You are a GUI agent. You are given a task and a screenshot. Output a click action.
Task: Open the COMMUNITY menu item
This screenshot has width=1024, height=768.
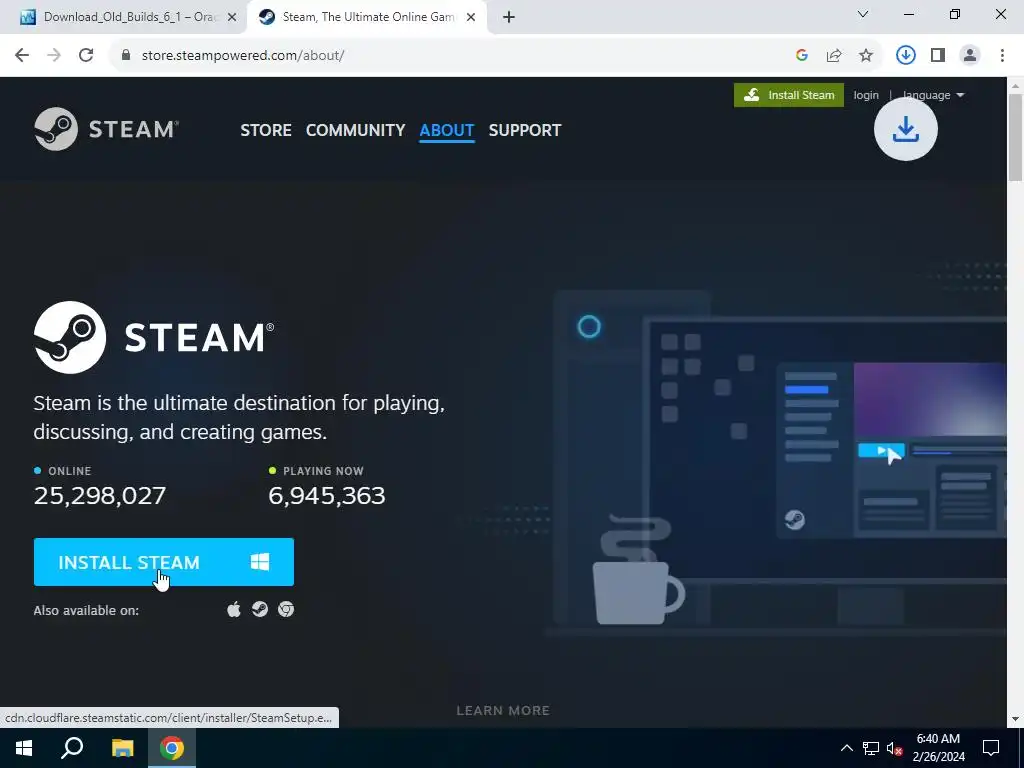[x=355, y=130]
